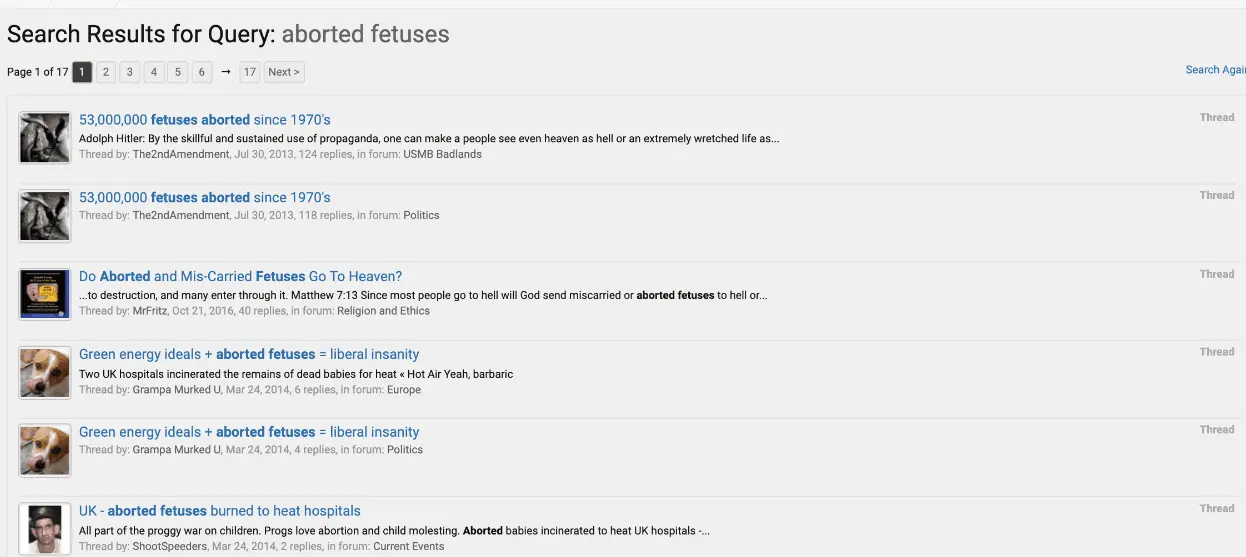Go to results page 2
The width and height of the screenshot is (1246, 557).
coord(105,72)
